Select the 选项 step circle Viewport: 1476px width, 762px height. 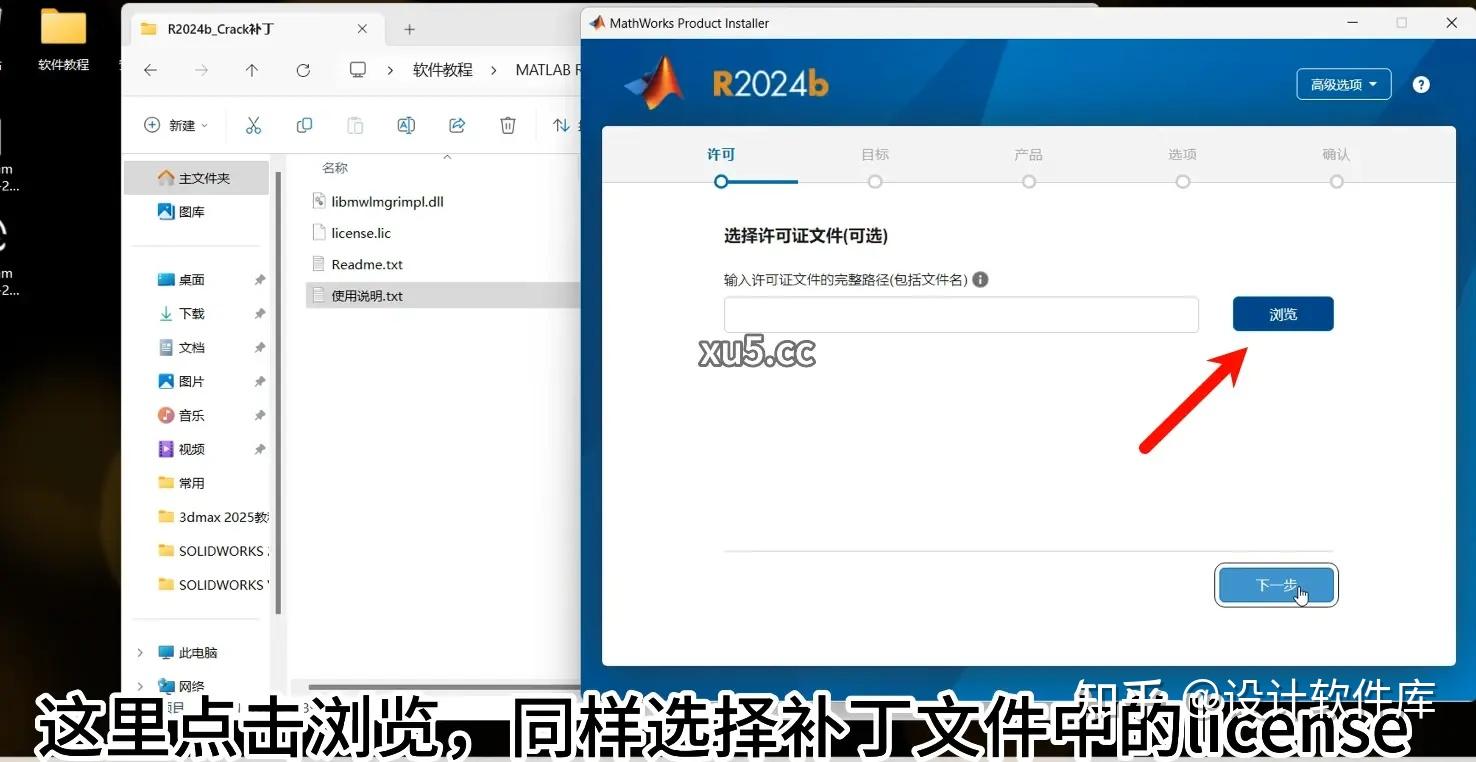pyautogui.click(x=1182, y=182)
